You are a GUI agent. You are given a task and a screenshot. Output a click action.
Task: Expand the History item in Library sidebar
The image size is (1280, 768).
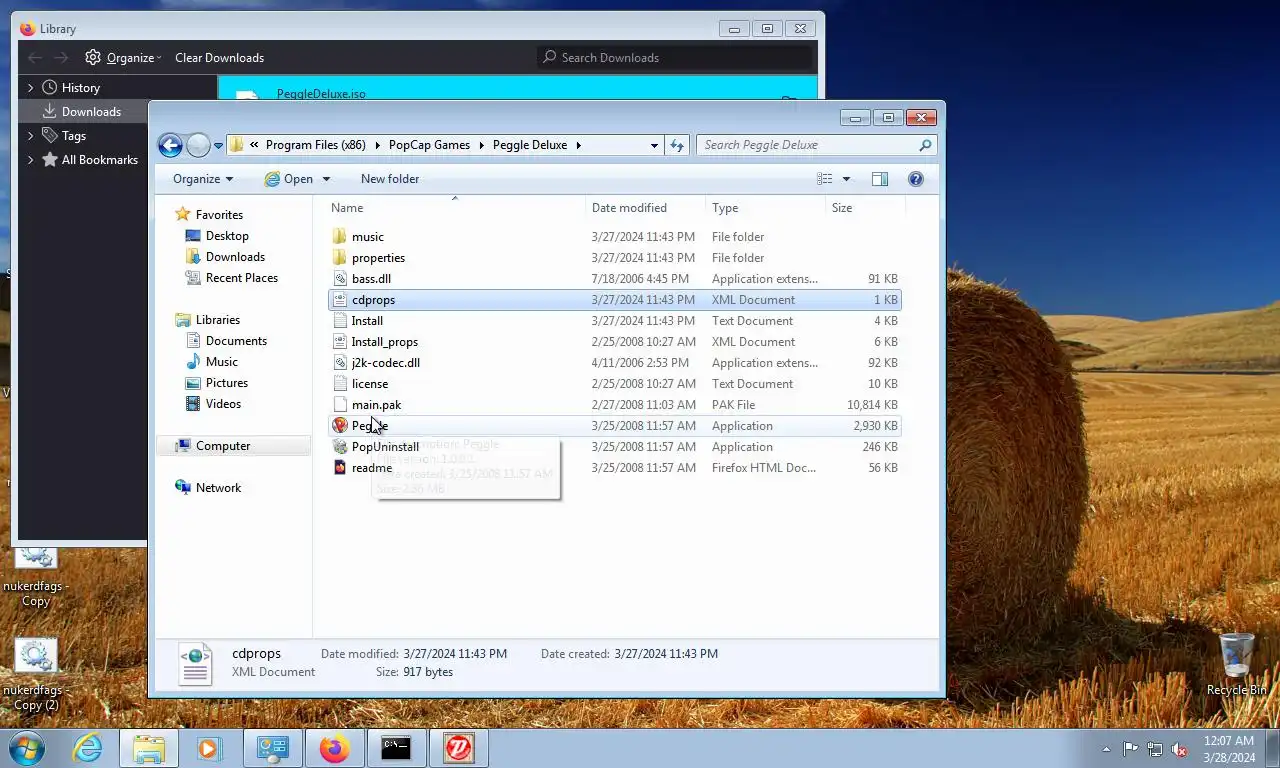pyautogui.click(x=30, y=88)
